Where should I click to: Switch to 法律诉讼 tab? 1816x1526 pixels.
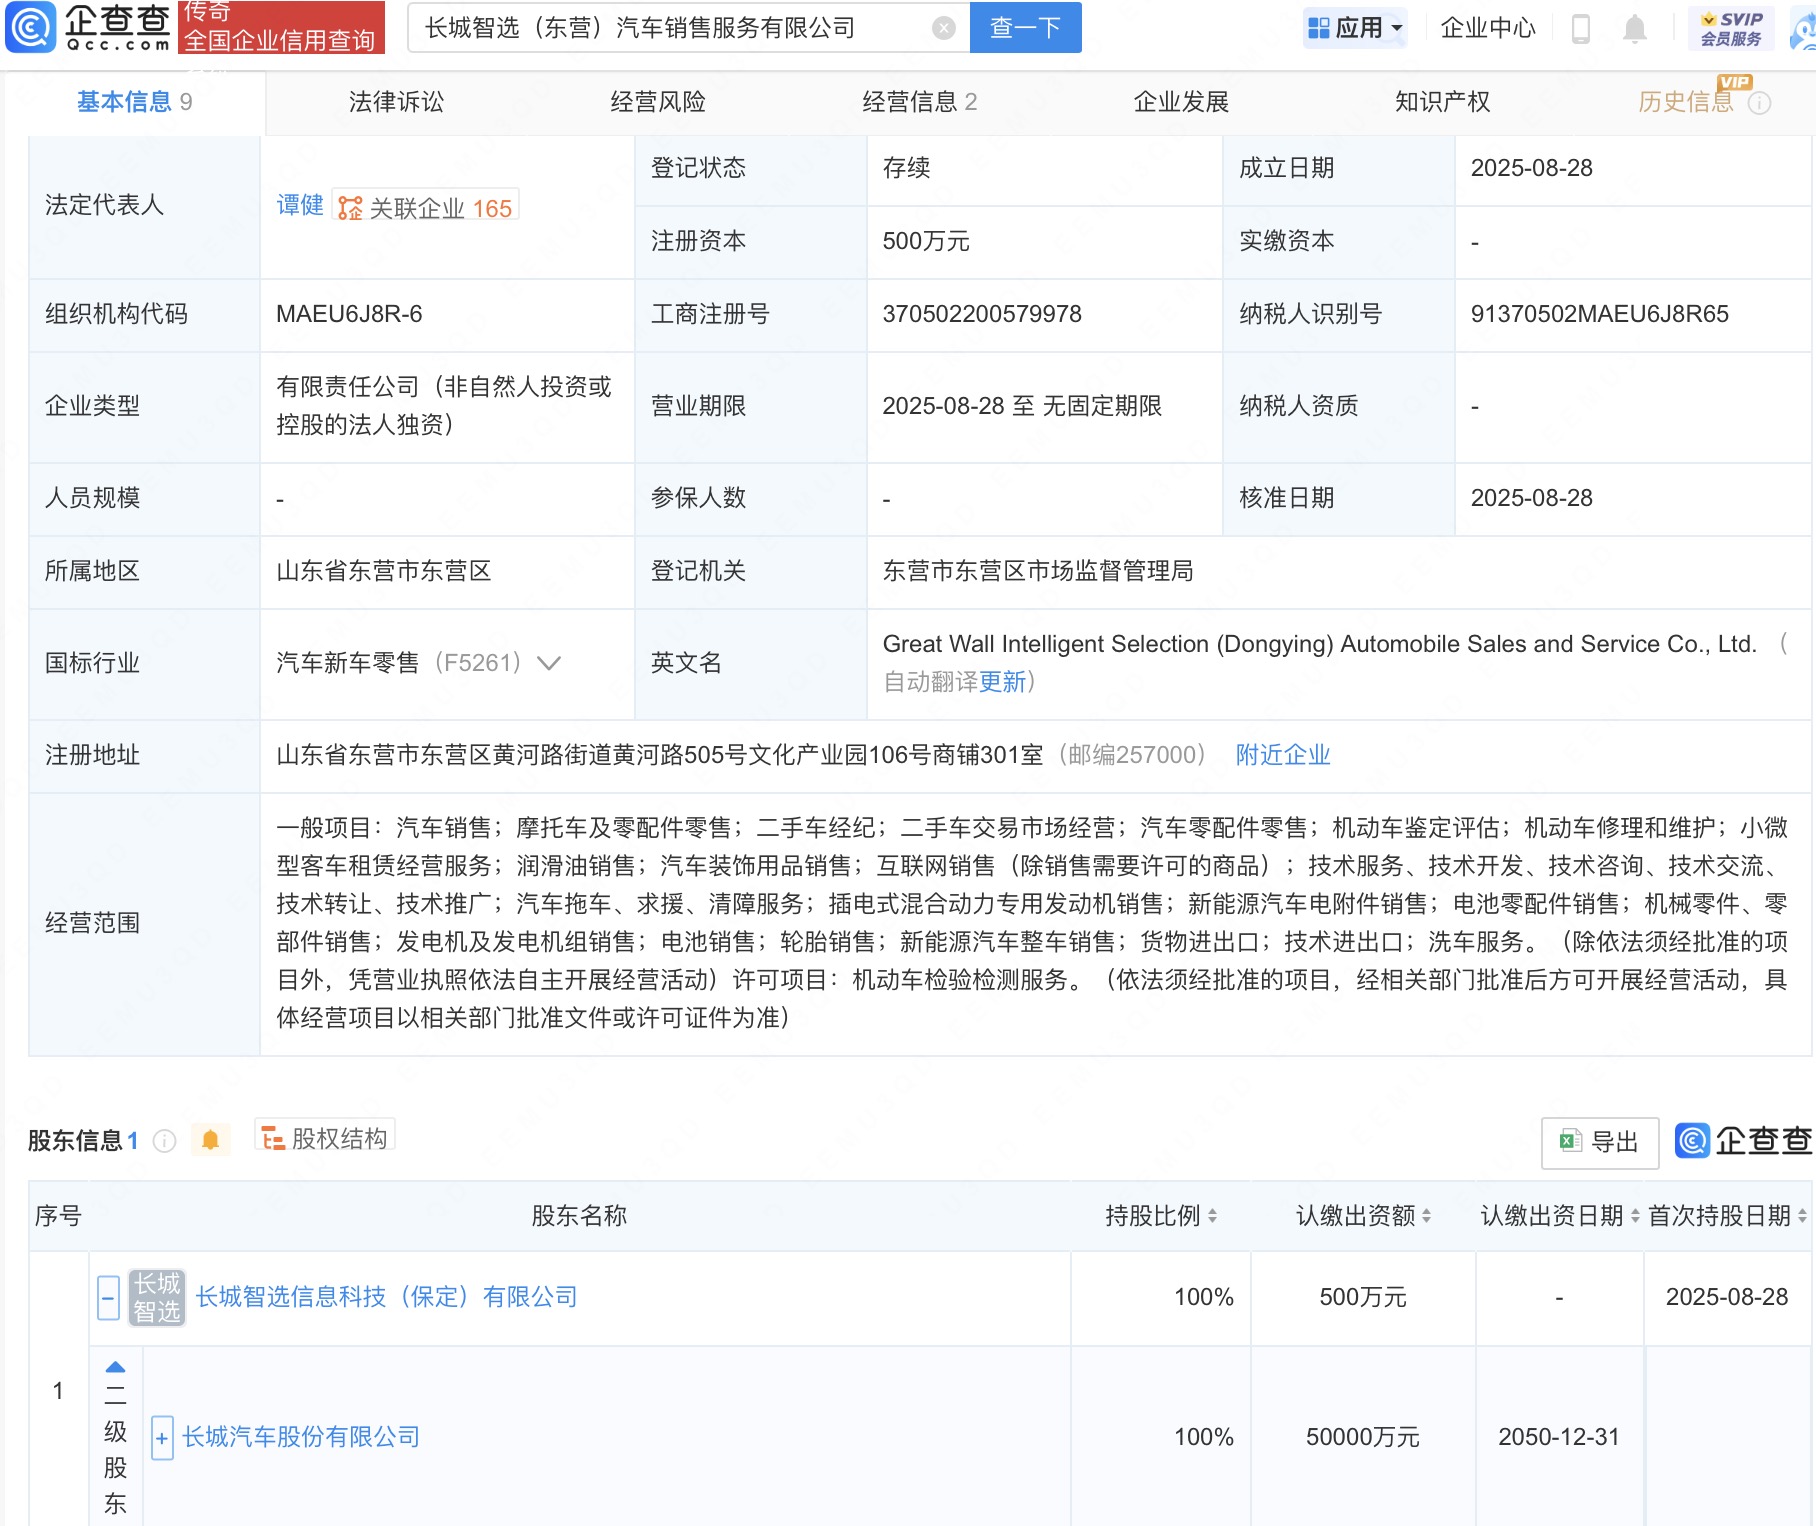pyautogui.click(x=396, y=102)
